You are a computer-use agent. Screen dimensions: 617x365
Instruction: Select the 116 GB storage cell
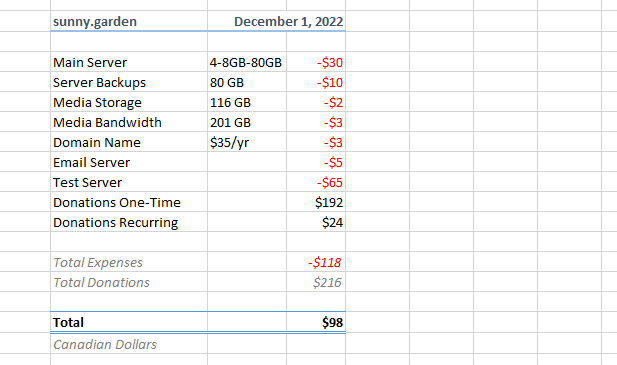point(247,102)
